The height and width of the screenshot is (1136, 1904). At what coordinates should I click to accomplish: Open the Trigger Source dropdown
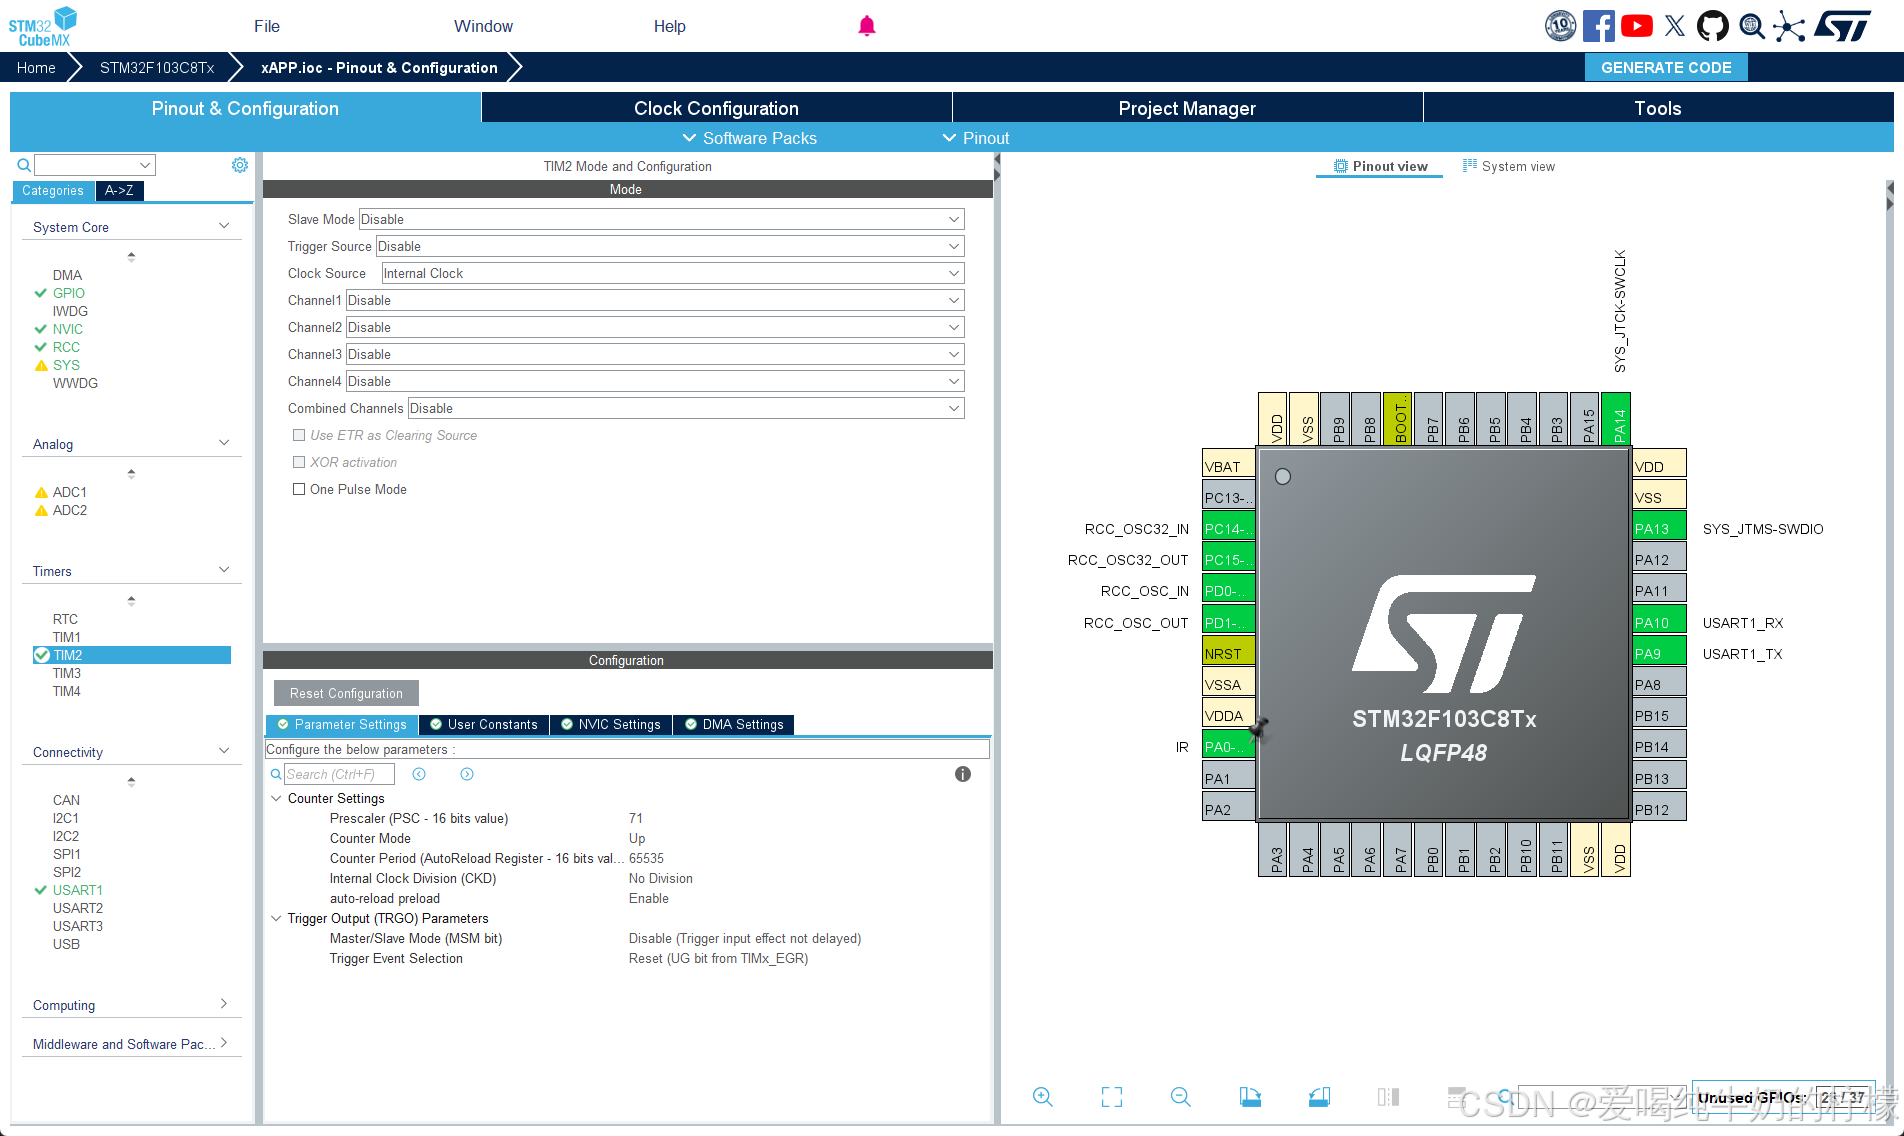[670, 246]
